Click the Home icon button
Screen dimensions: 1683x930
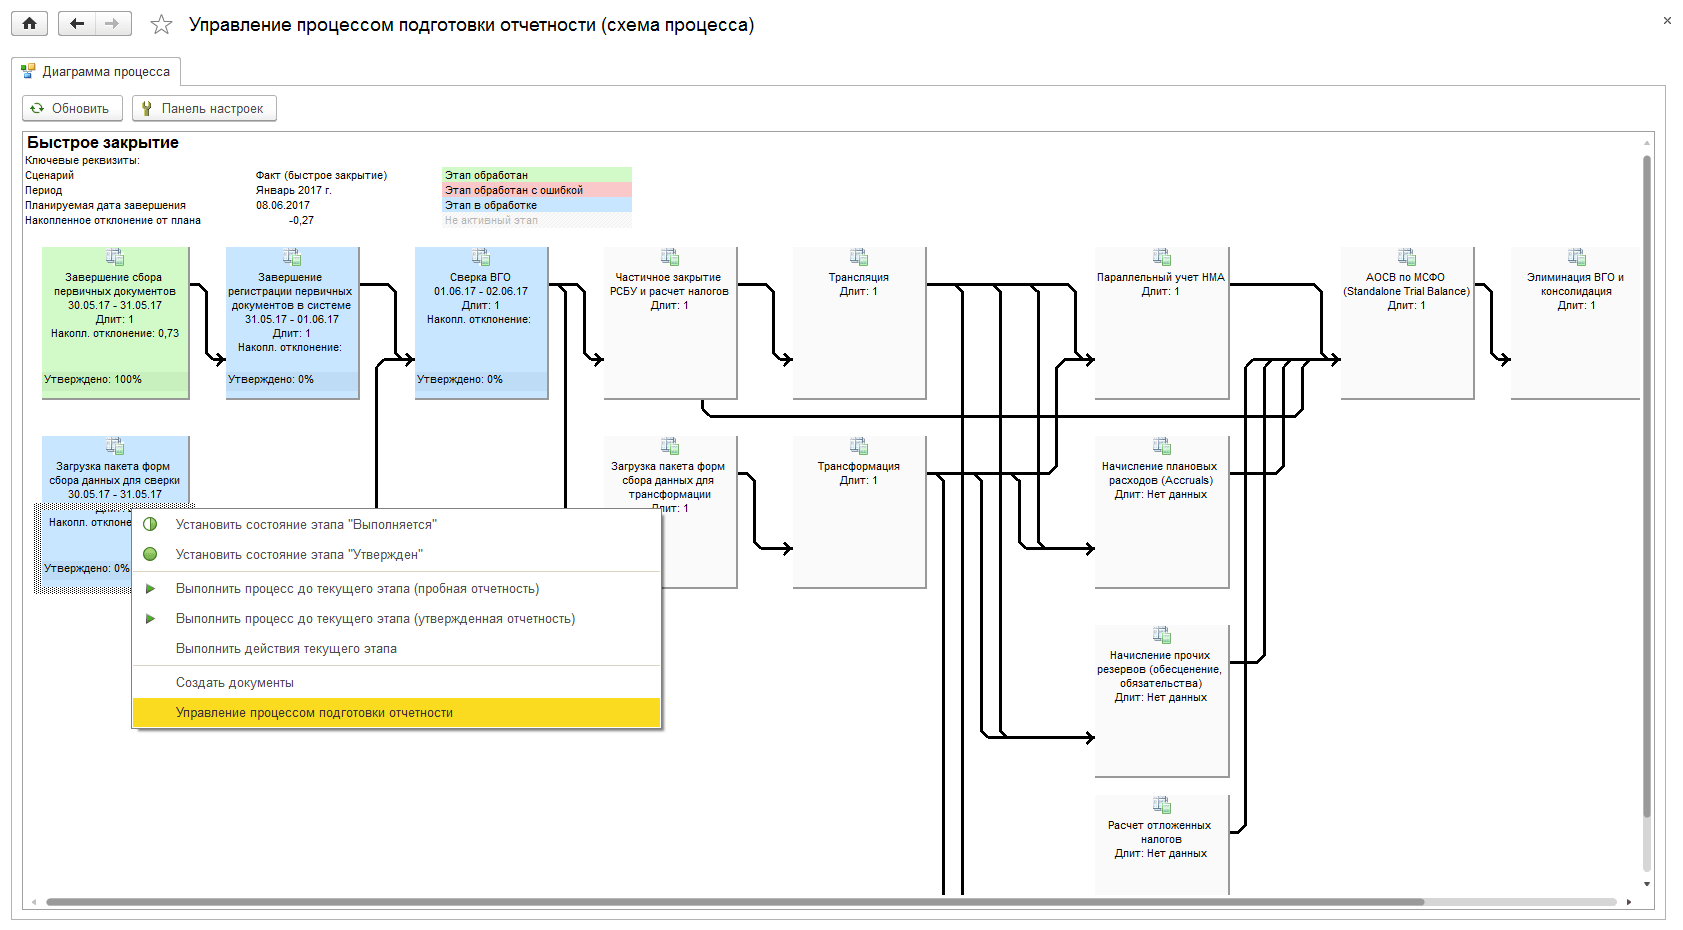click(29, 24)
